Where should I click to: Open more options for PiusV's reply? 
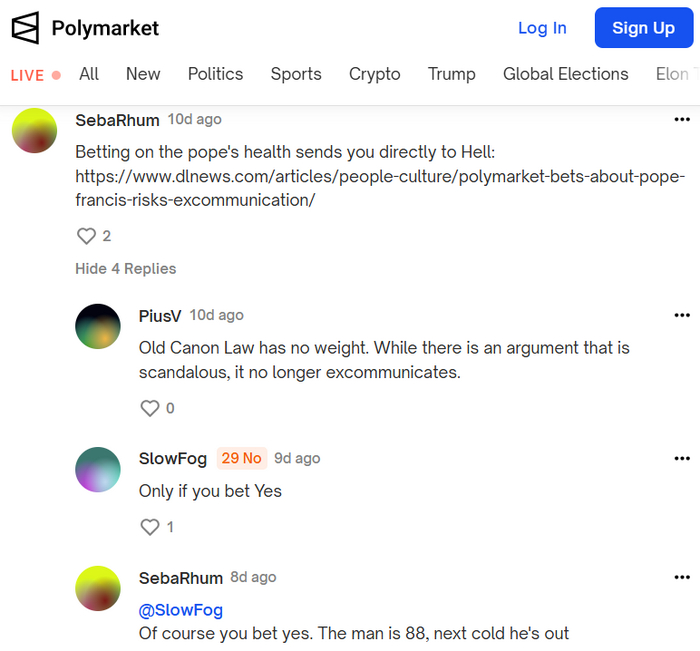(682, 316)
